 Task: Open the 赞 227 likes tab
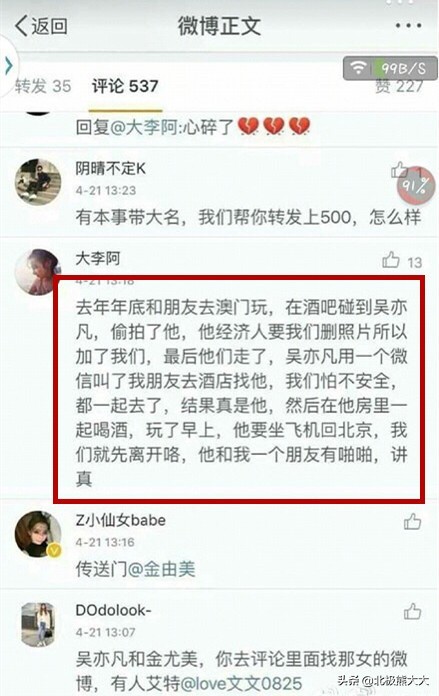(399, 86)
